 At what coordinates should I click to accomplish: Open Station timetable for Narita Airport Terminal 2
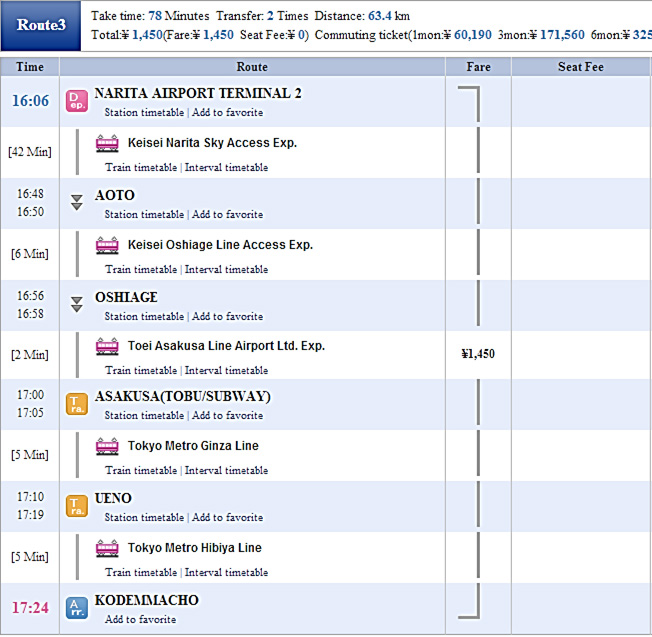[x=144, y=113]
